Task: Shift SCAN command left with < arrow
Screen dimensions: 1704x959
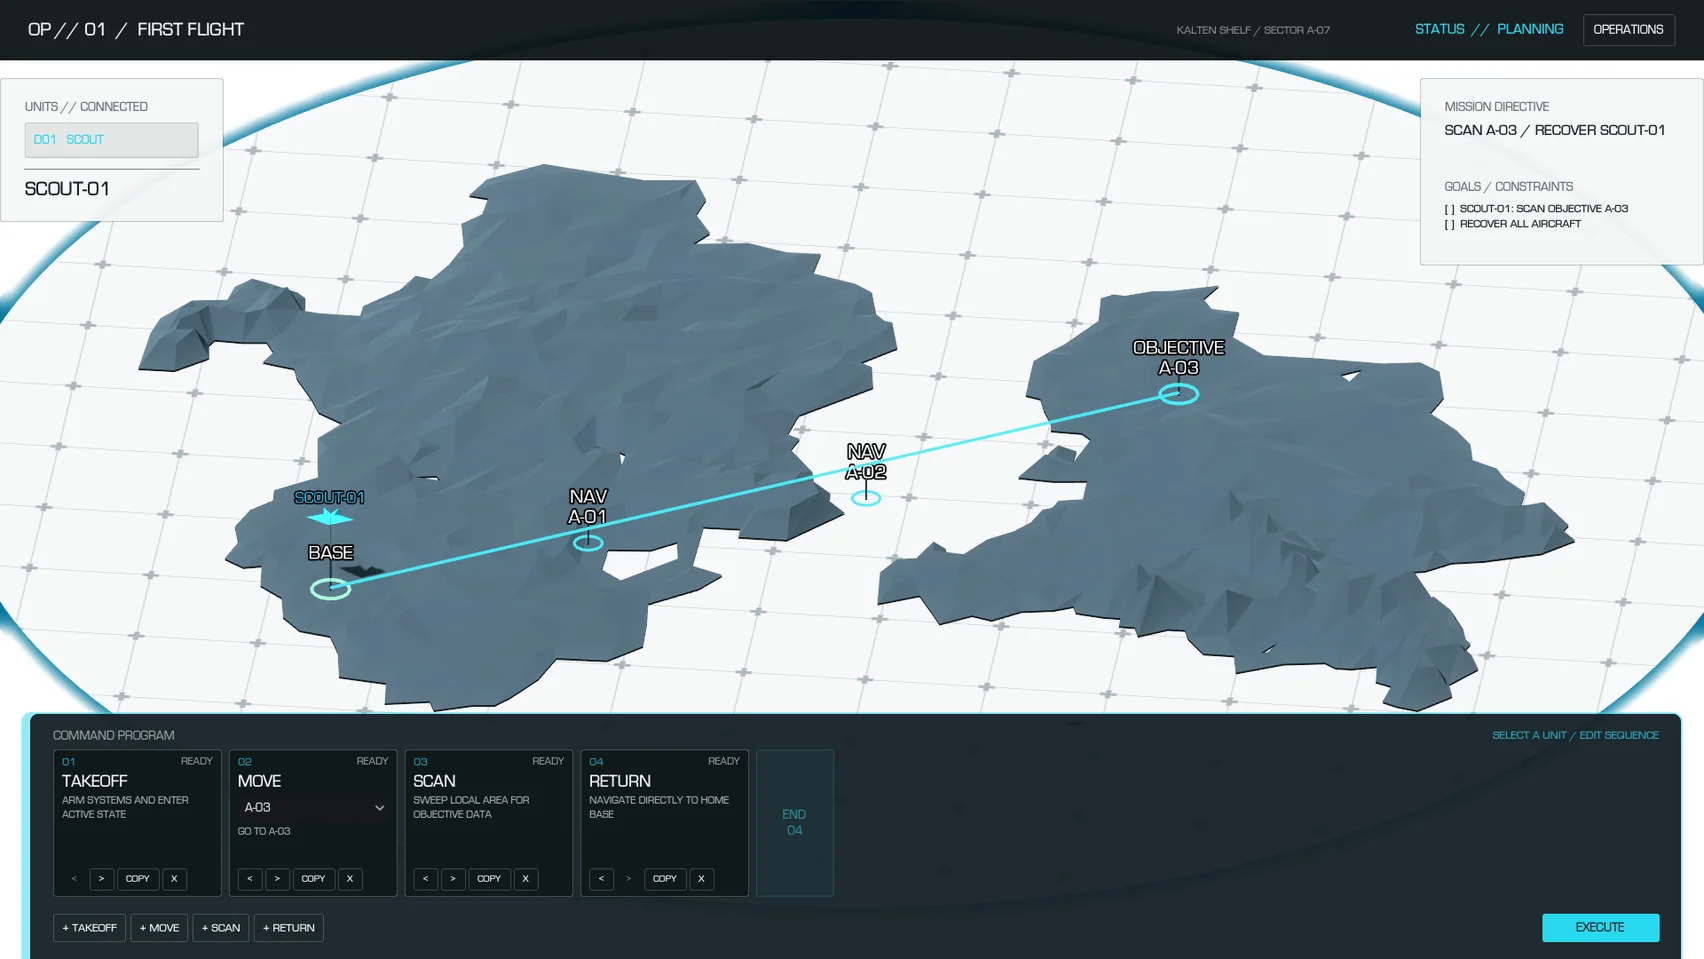Action: tap(426, 879)
